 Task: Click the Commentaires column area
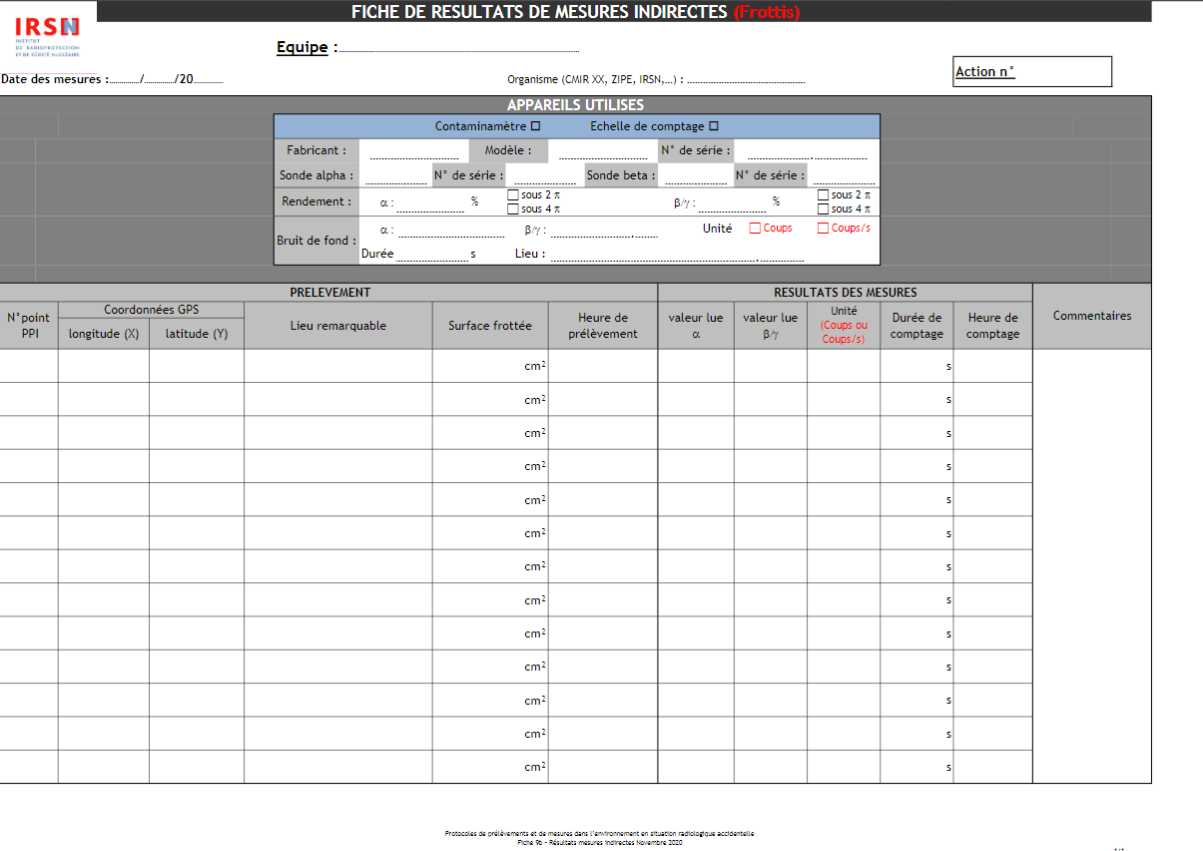[x=1091, y=560]
